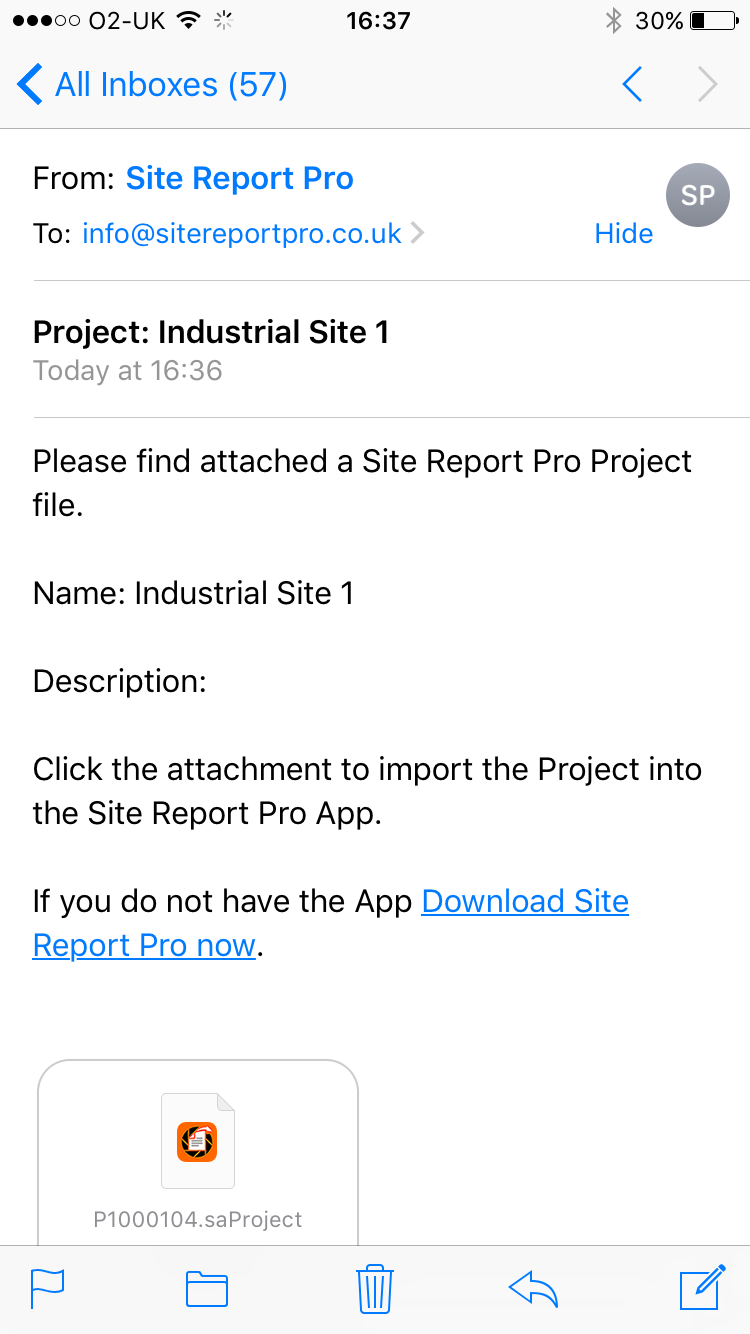The width and height of the screenshot is (750, 1334).
Task: Tap the reply arrow icon
Action: click(x=533, y=1288)
